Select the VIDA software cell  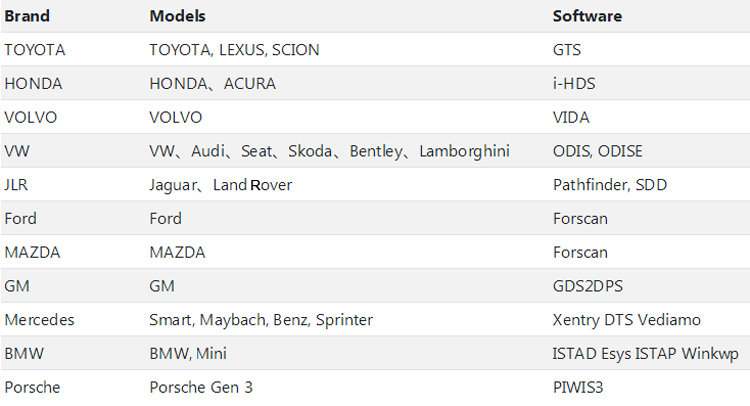(571, 117)
